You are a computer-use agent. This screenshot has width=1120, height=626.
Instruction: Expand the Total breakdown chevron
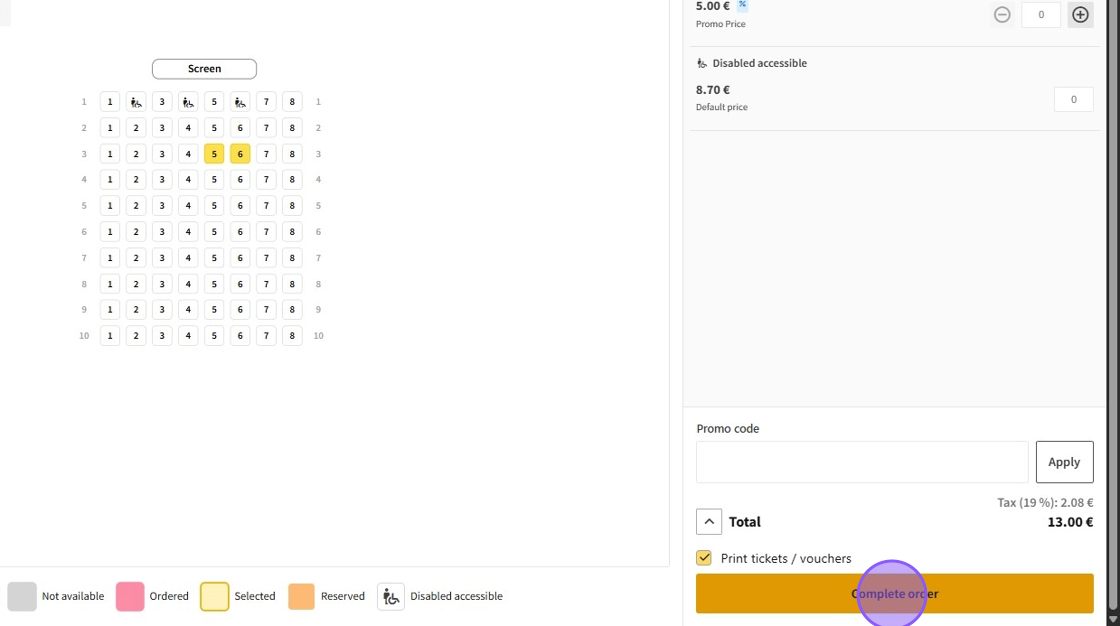[x=709, y=522]
